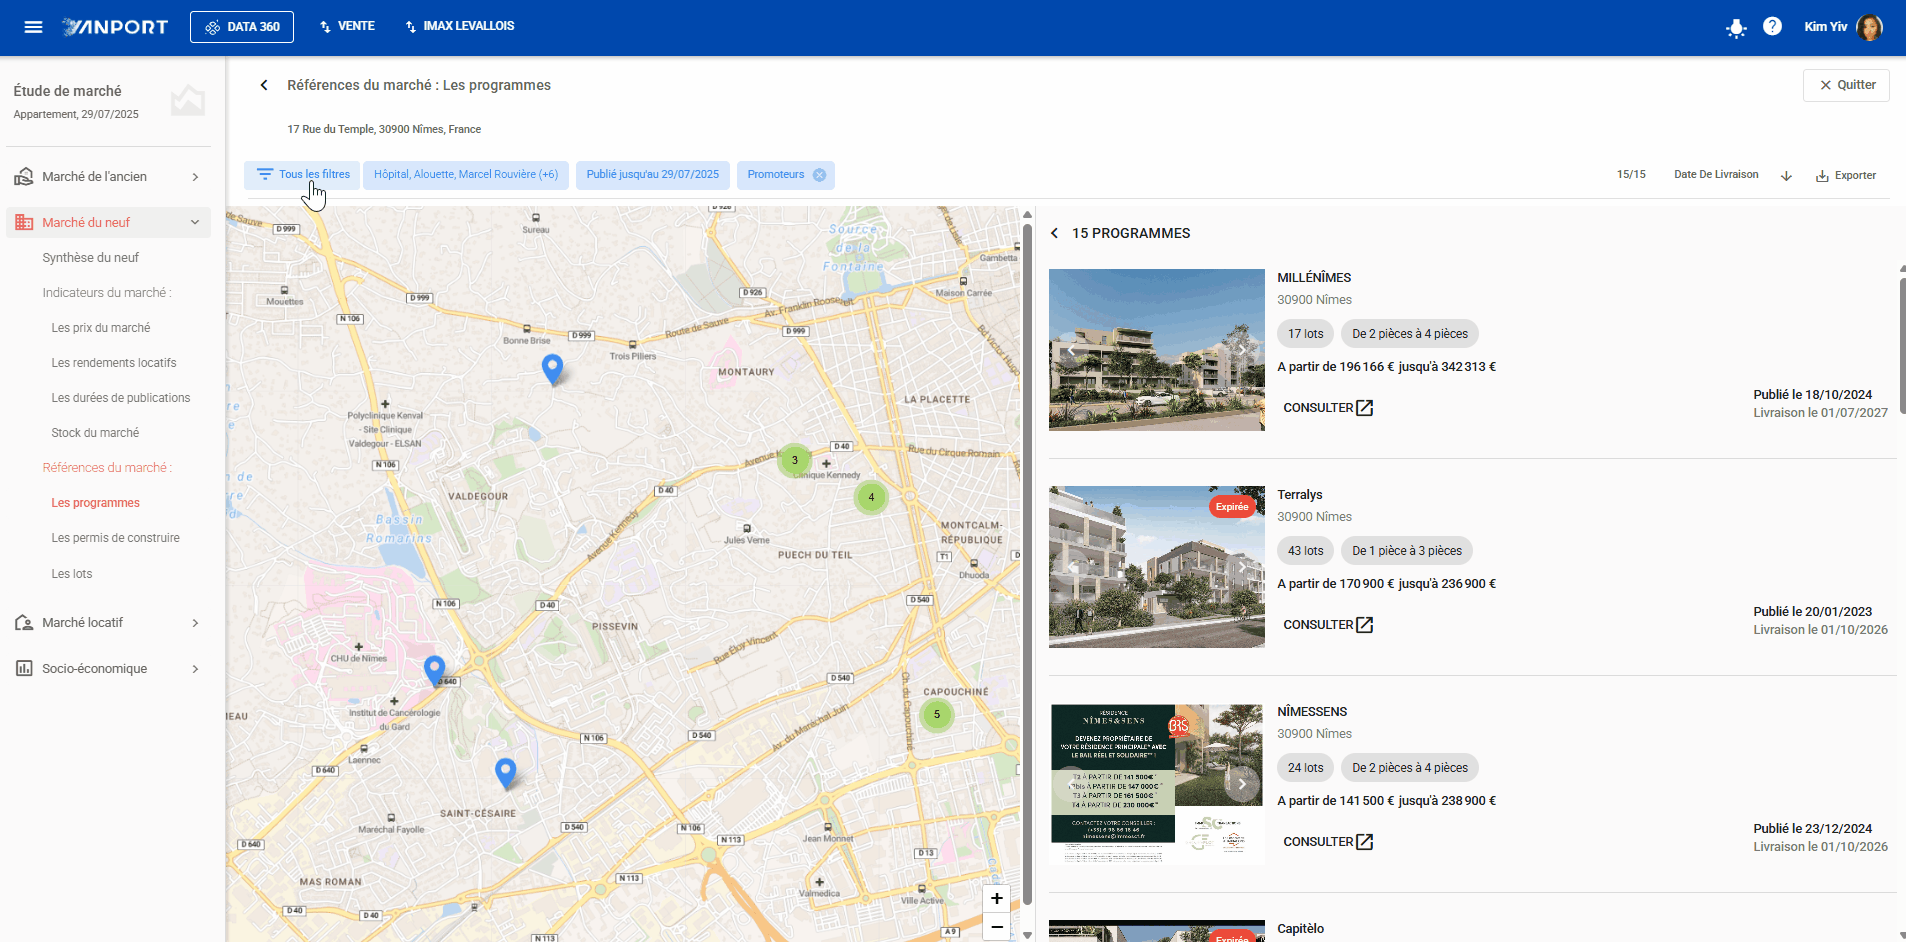The image size is (1906, 942).
Task: Click the Promoteurs filter chip label
Action: tap(776, 175)
